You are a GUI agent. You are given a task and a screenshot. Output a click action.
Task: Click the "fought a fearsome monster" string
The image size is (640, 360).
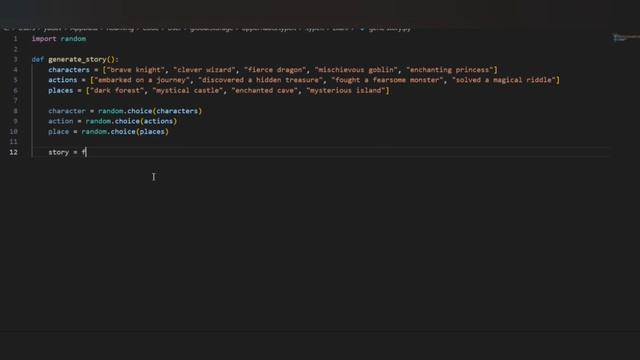click(387, 80)
